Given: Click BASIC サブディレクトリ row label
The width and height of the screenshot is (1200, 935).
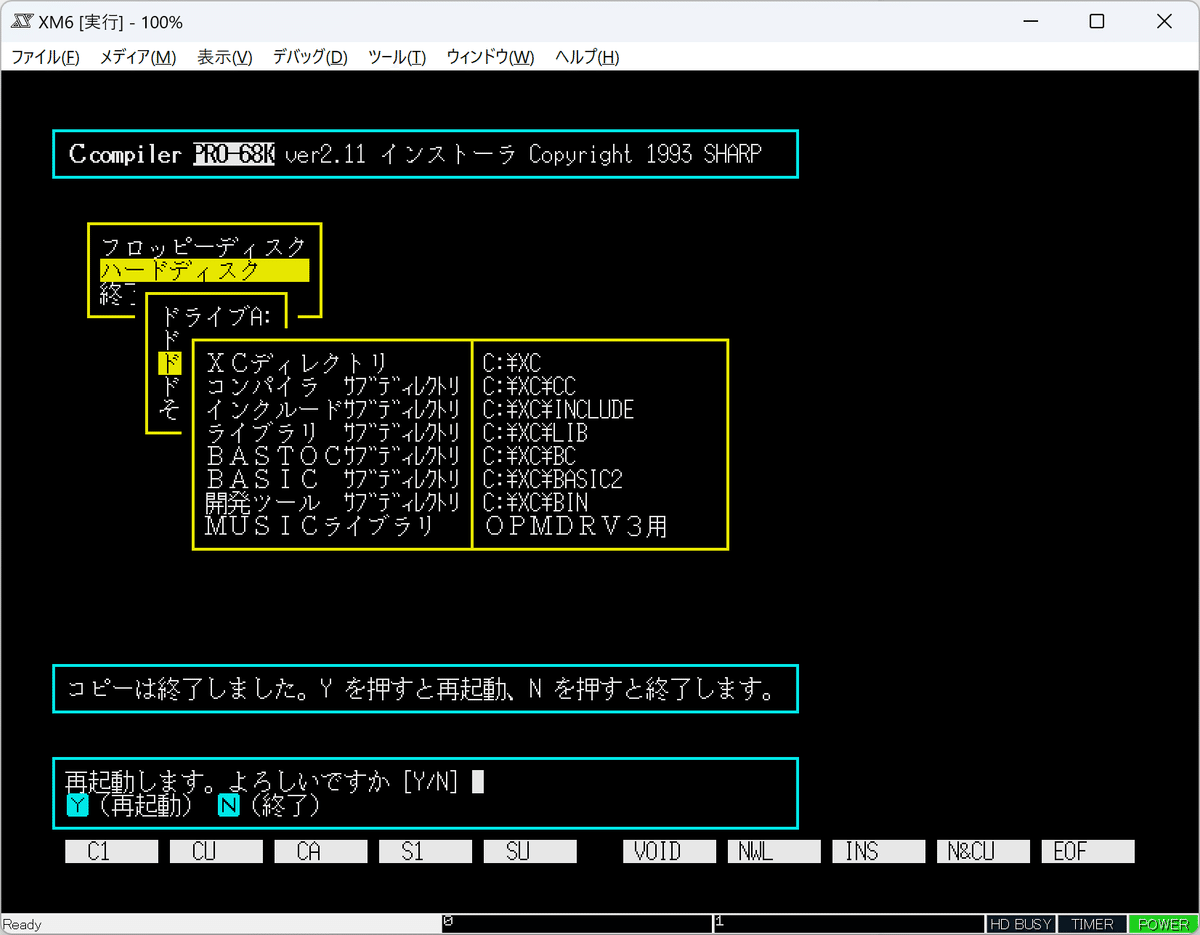Looking at the screenshot, I should point(333,478).
